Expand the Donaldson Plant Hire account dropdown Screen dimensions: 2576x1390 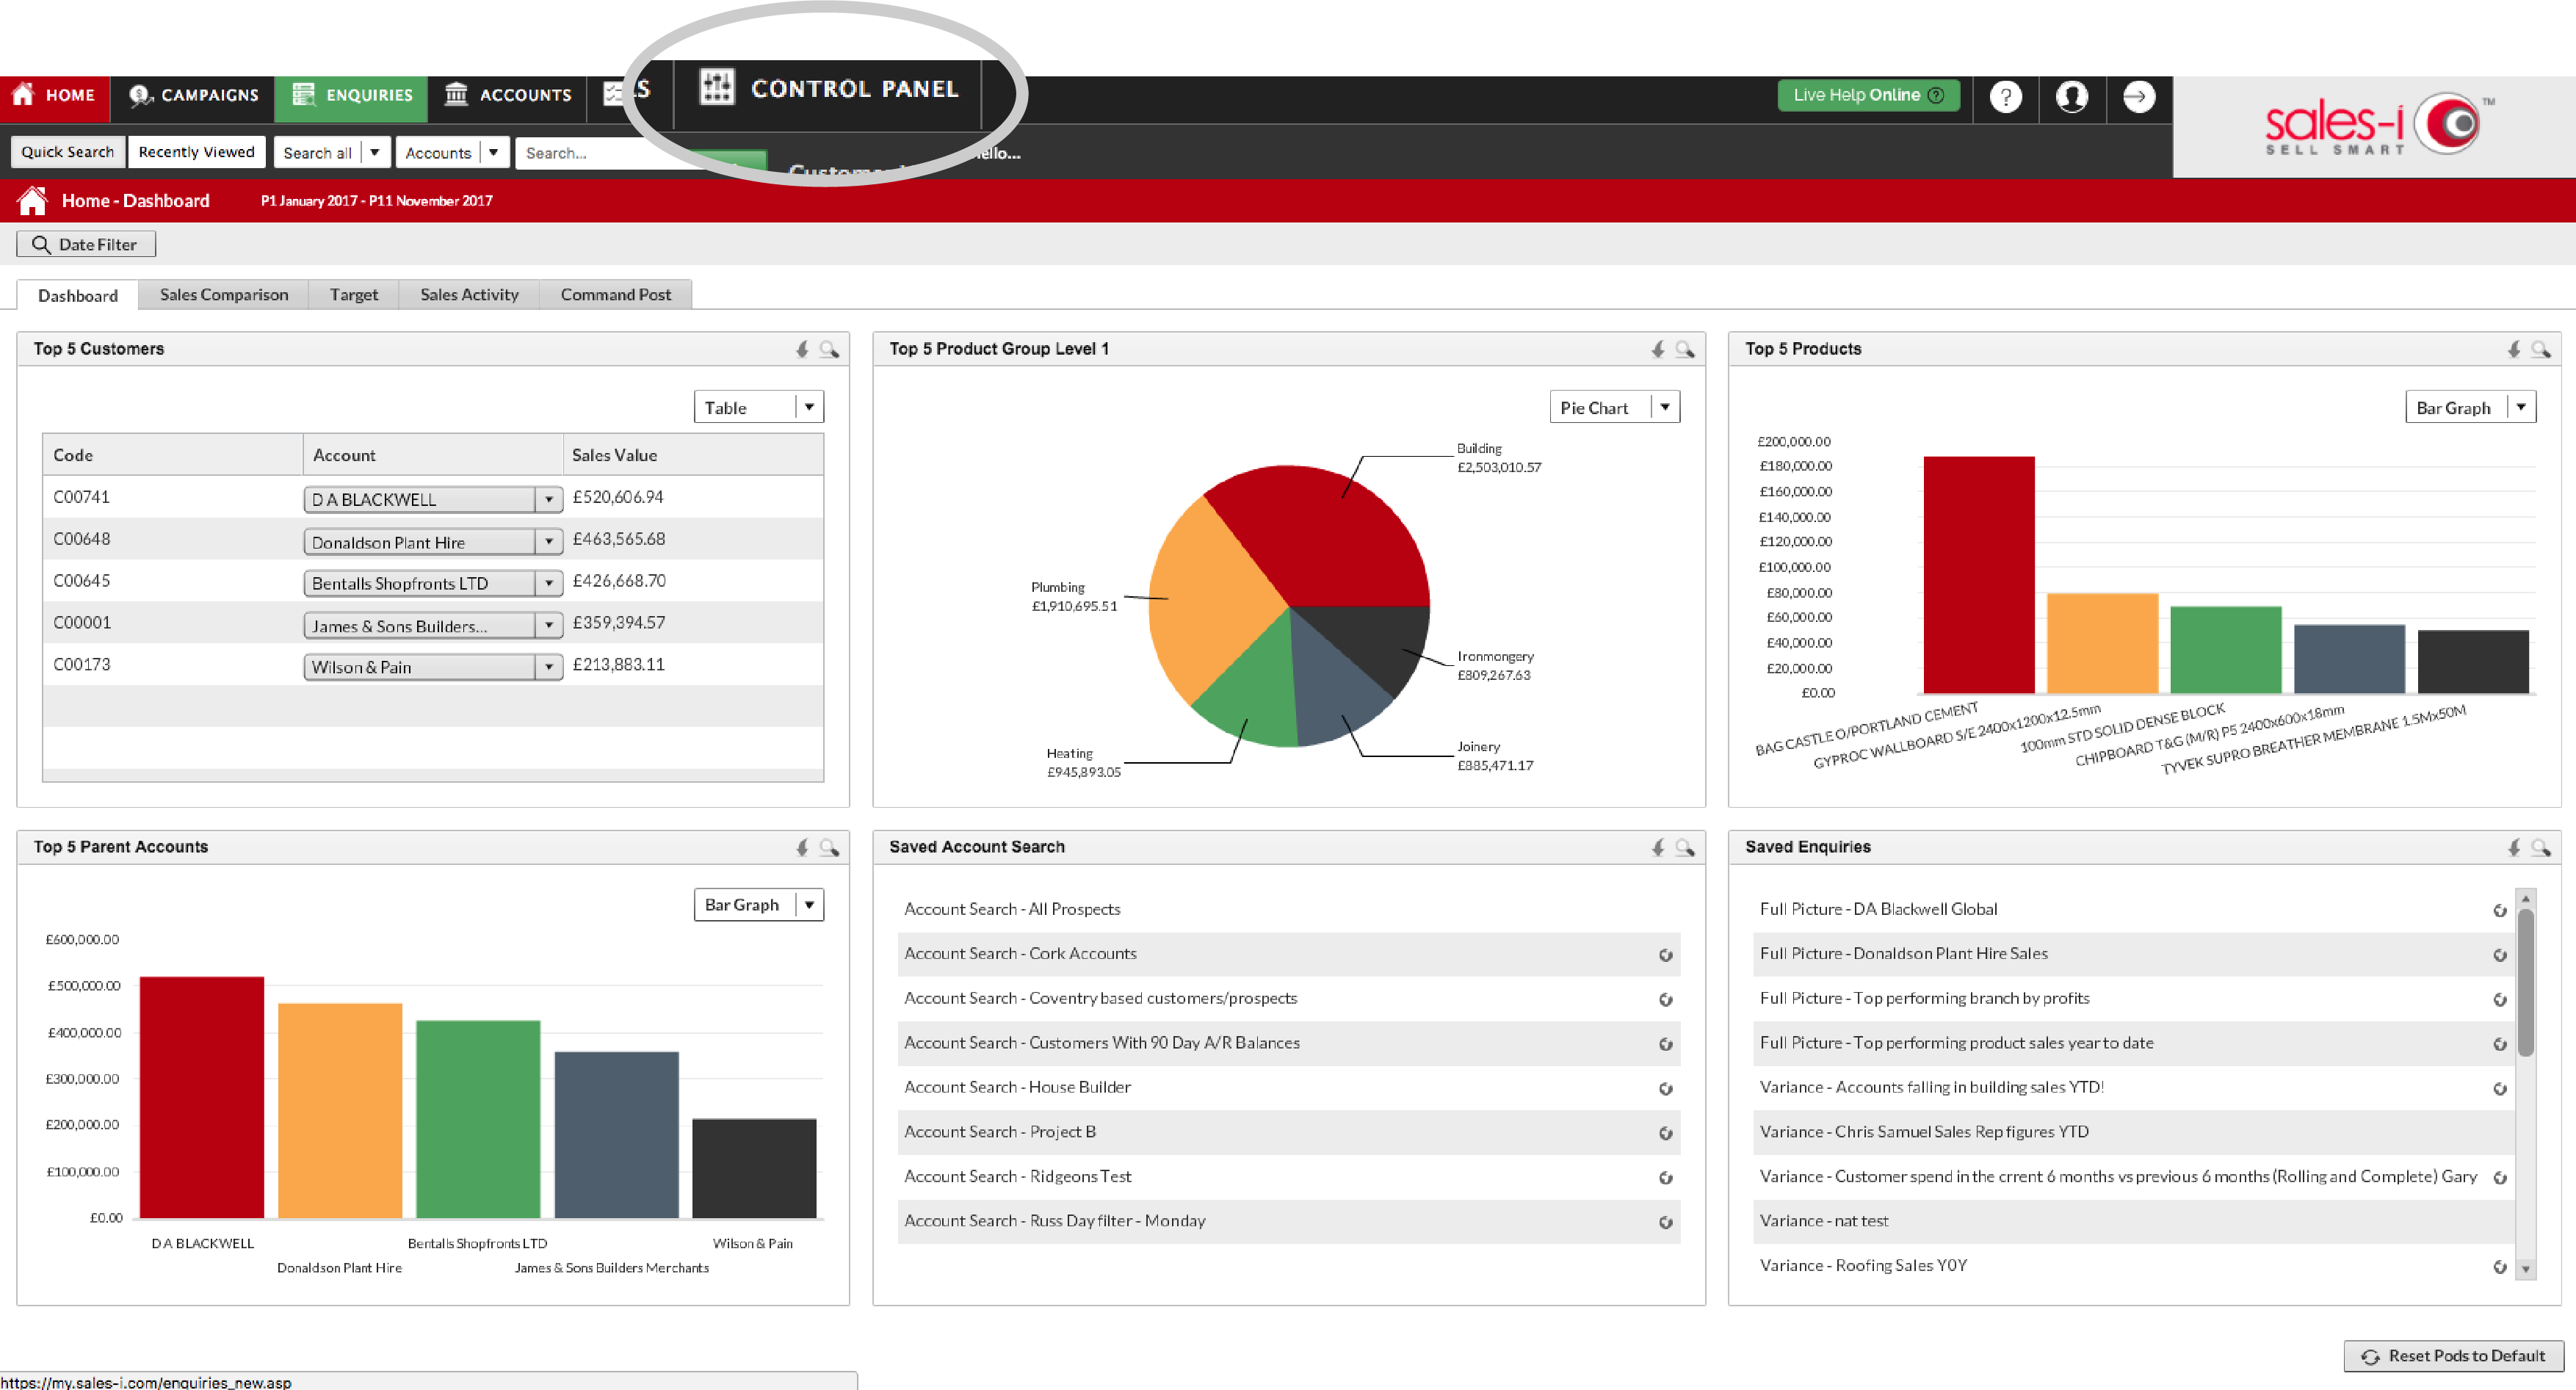[549, 542]
